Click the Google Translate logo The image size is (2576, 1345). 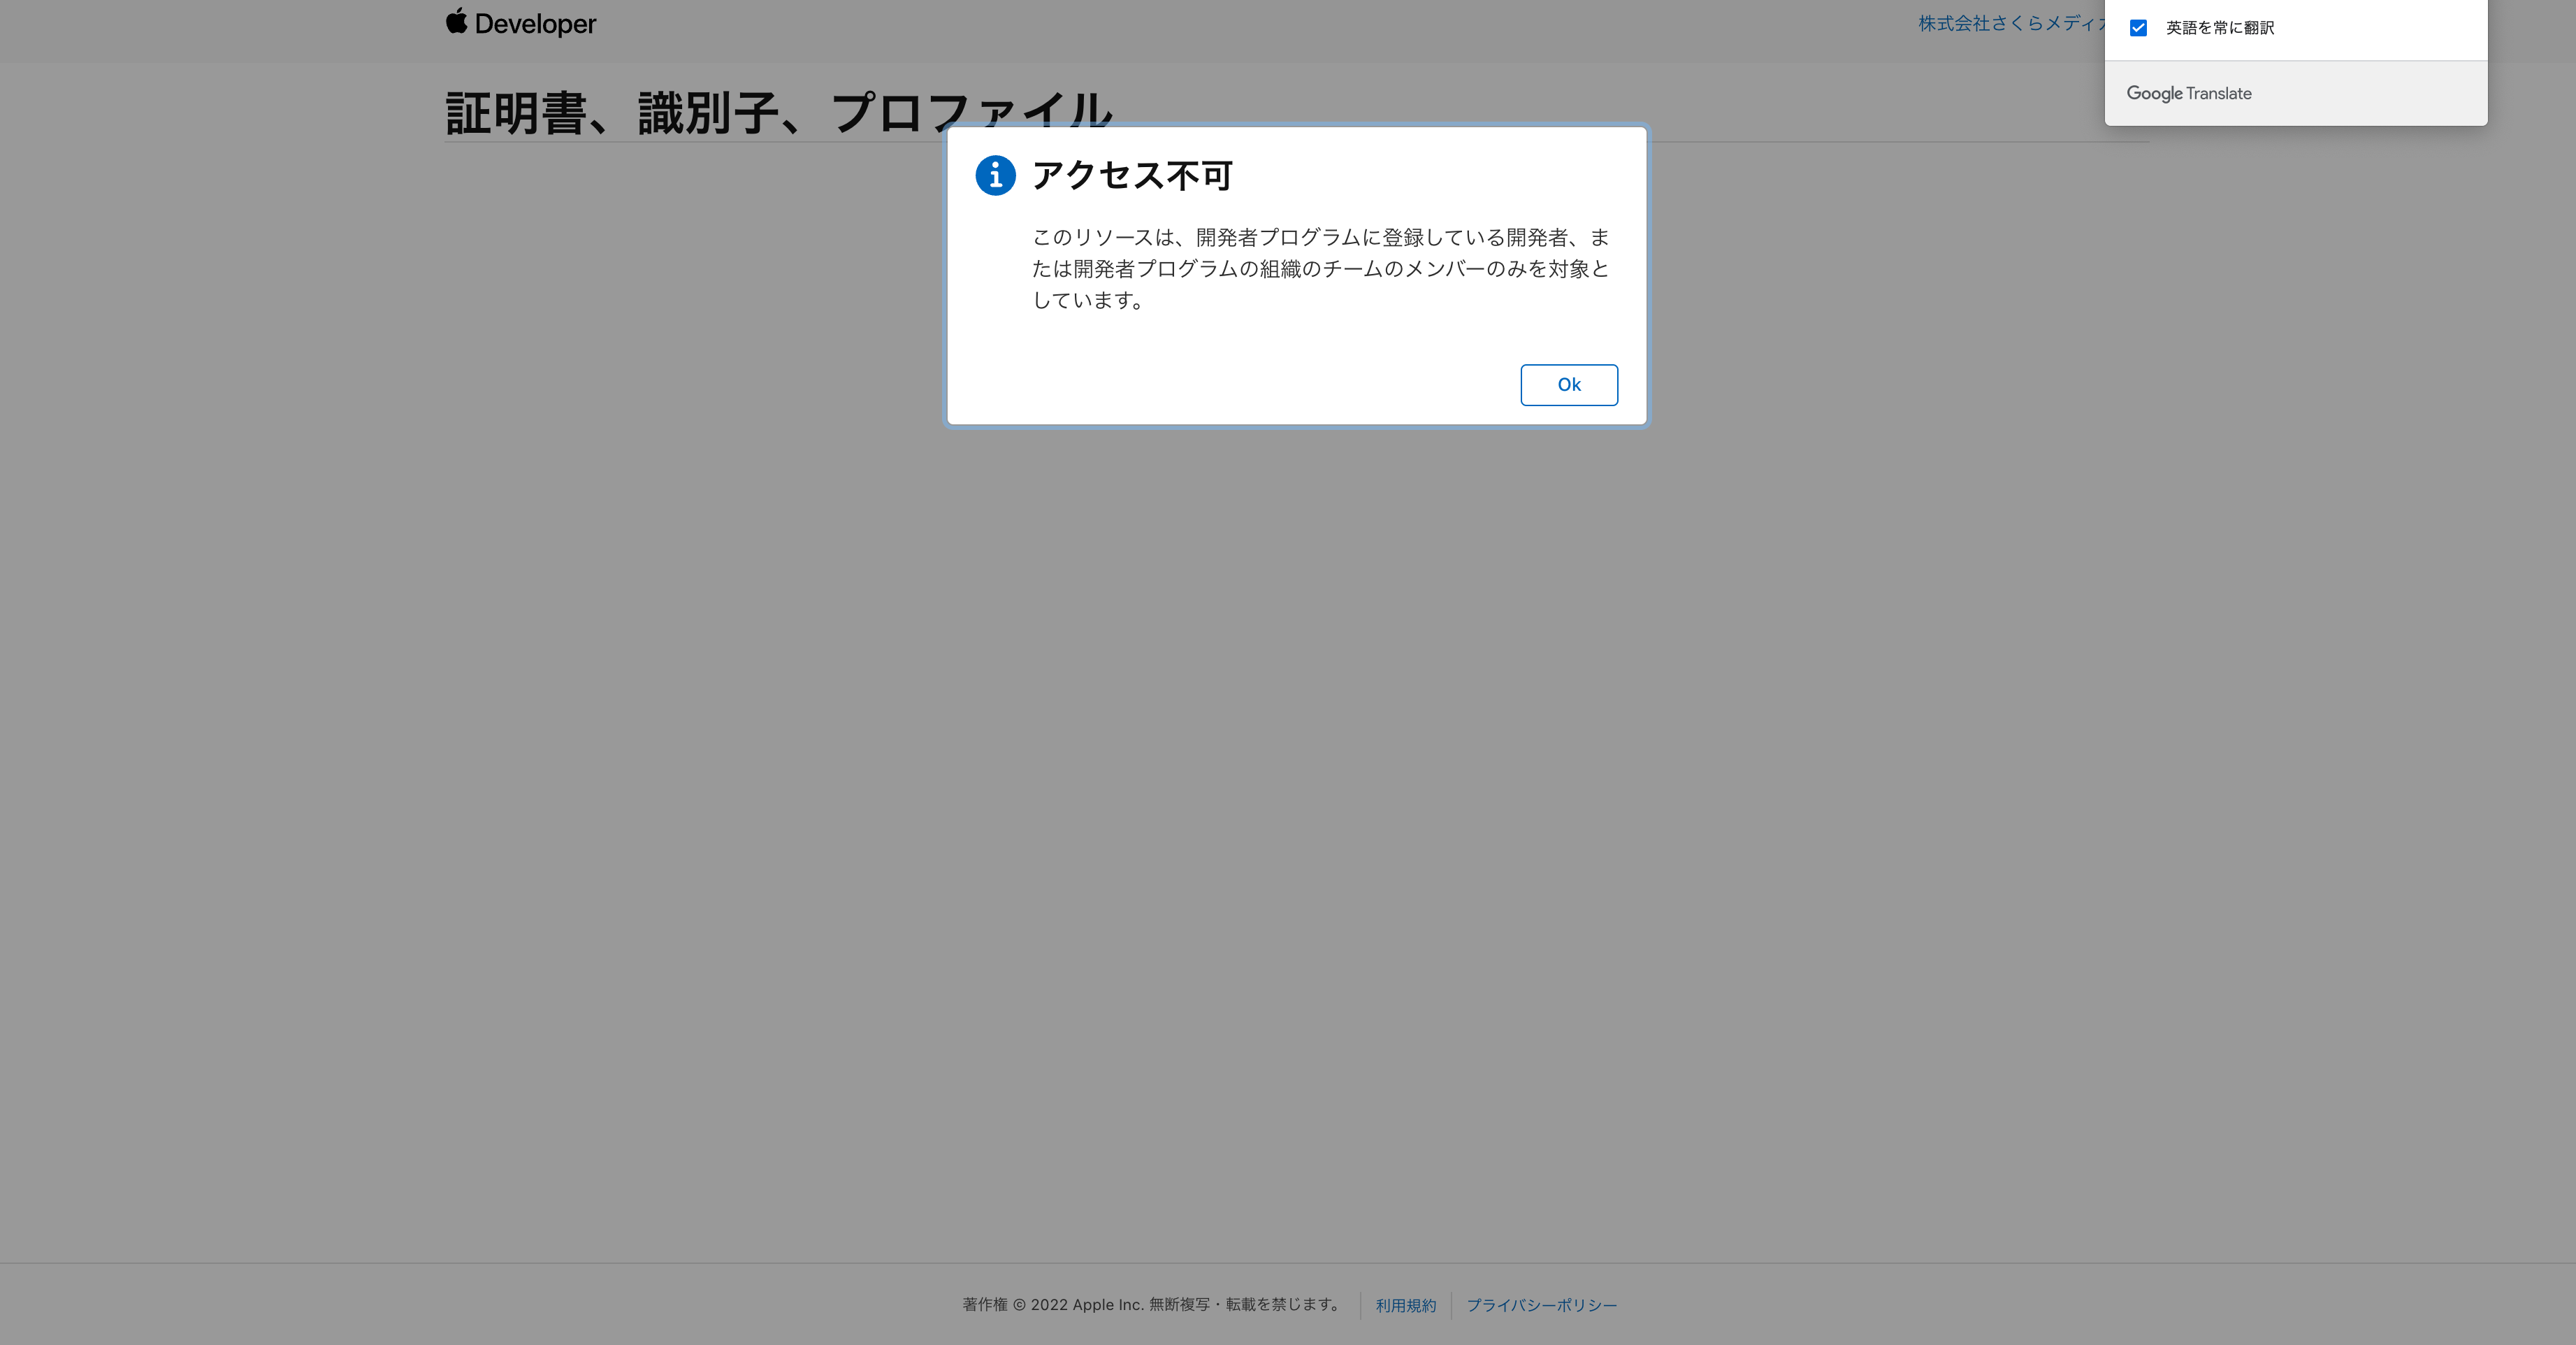tap(2188, 93)
